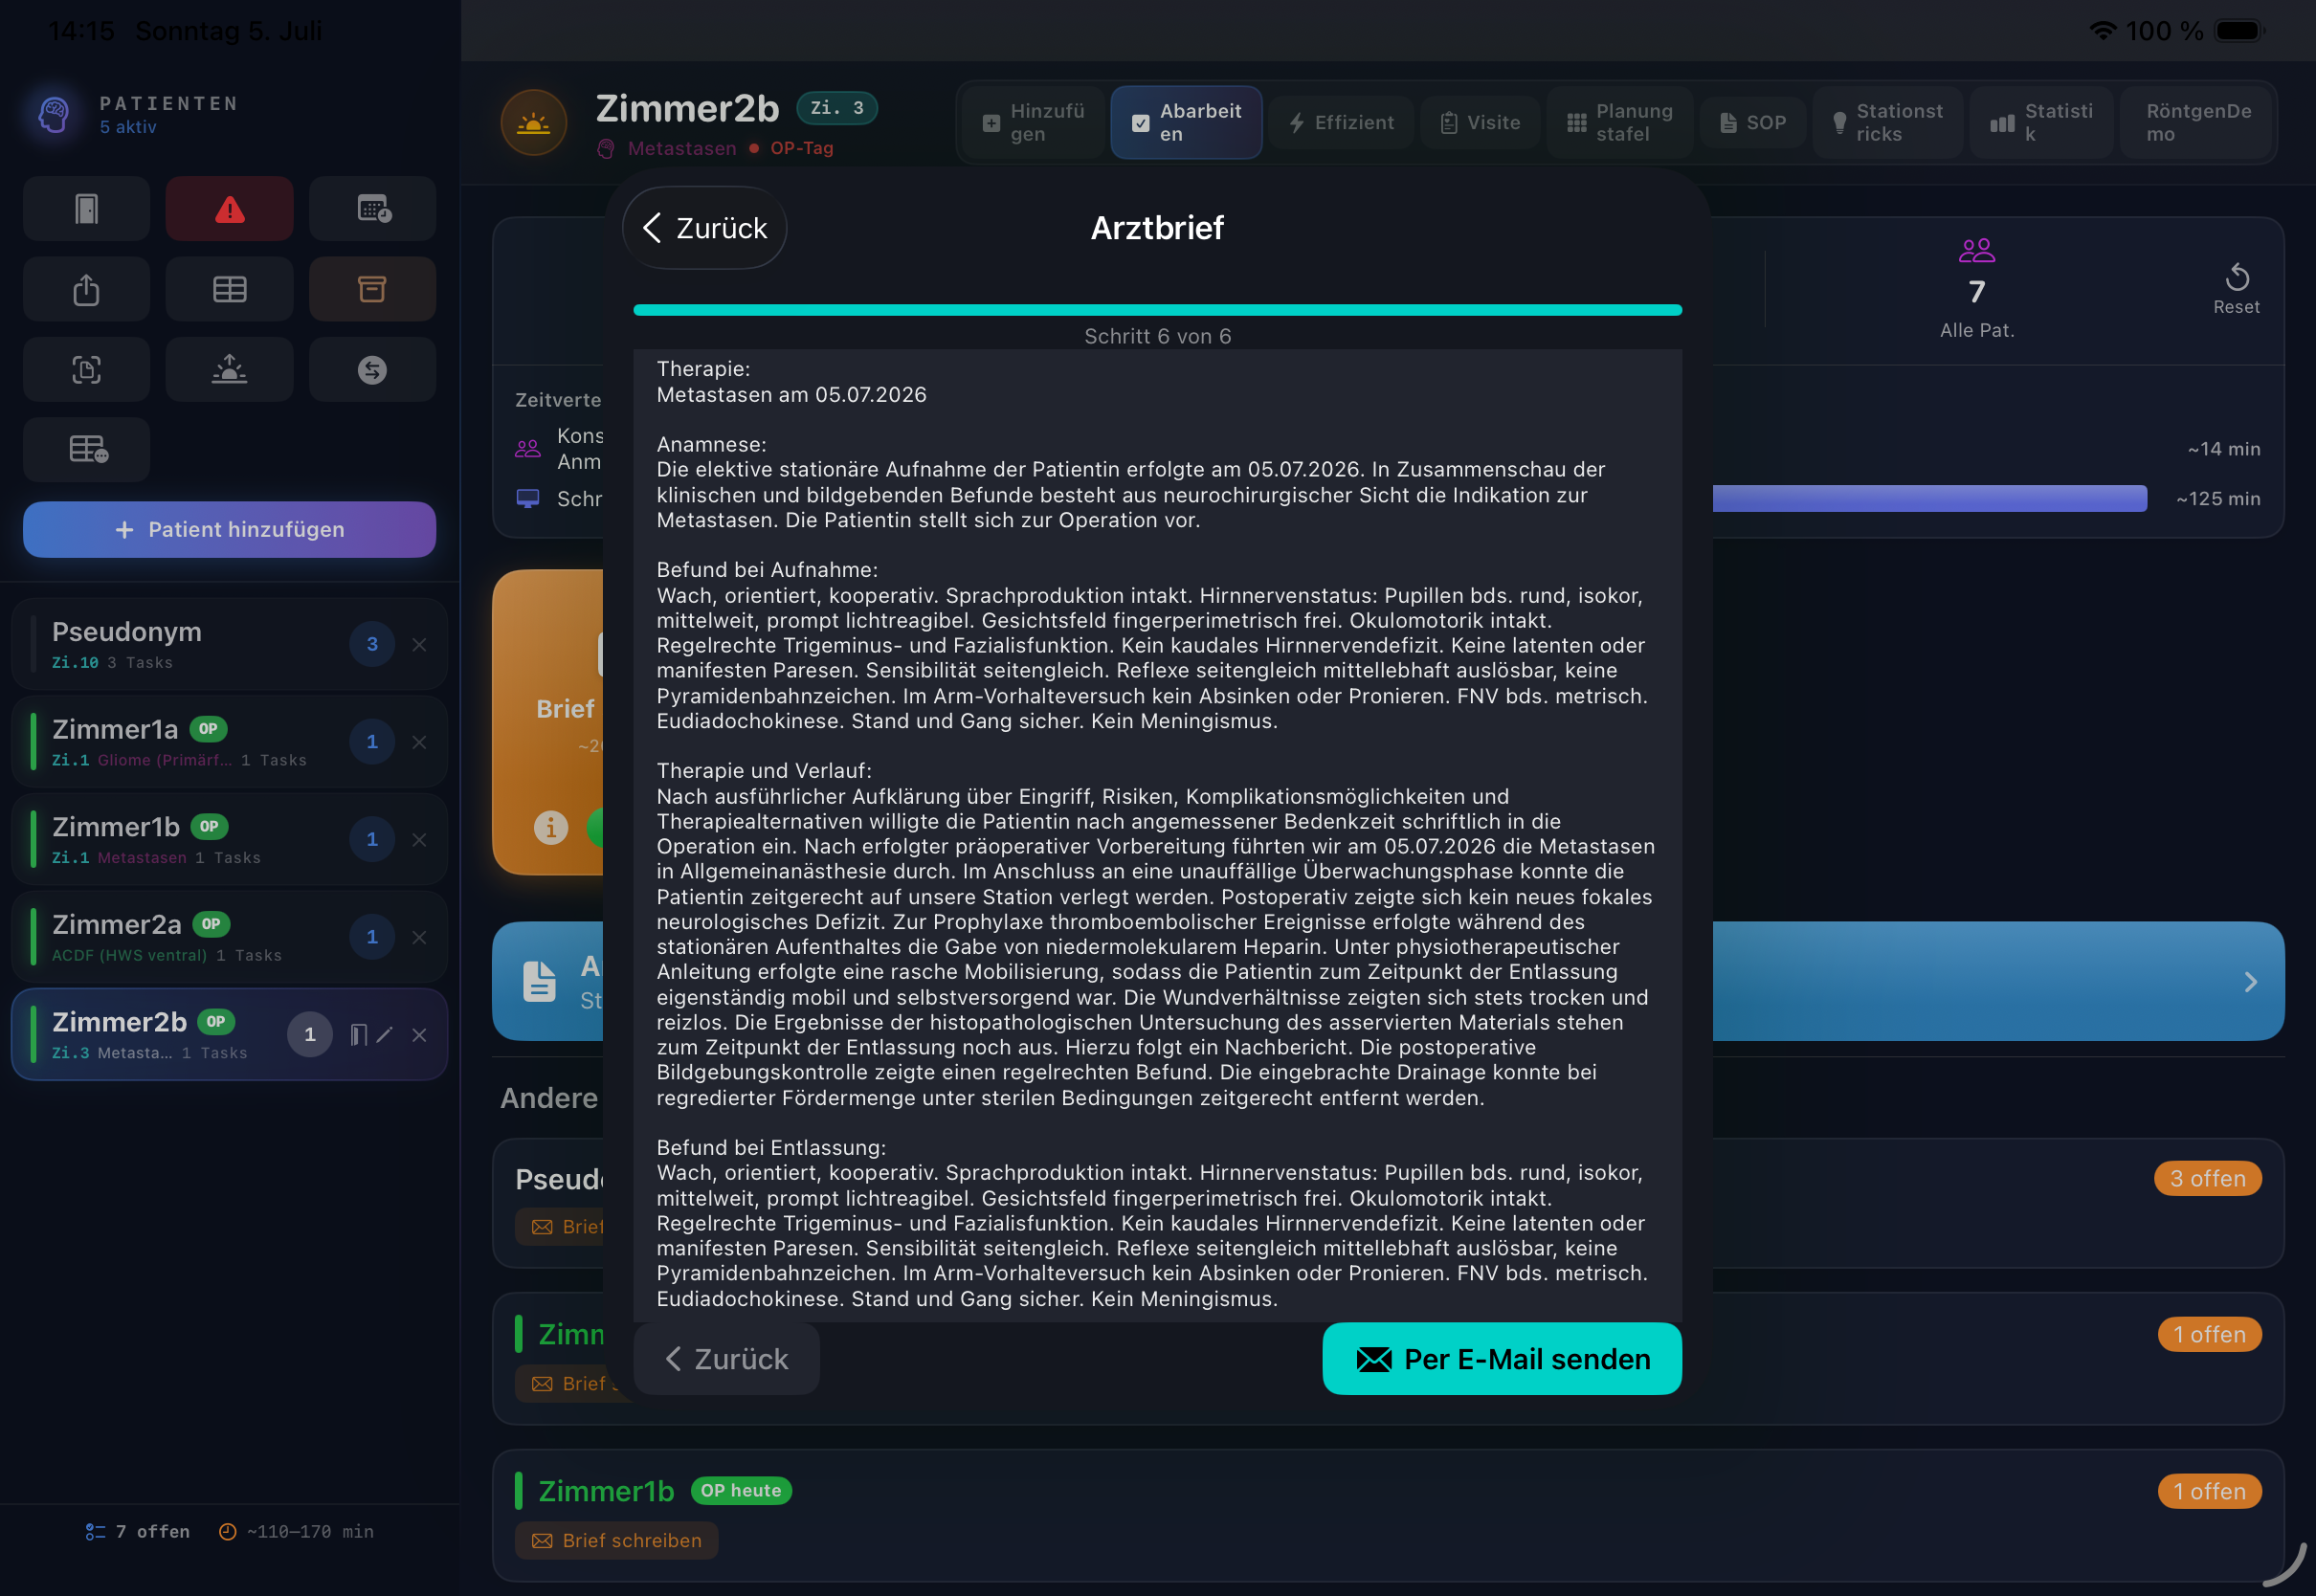2316x1596 pixels.
Task: Click the orange archive box icon
Action: pyautogui.click(x=372, y=290)
